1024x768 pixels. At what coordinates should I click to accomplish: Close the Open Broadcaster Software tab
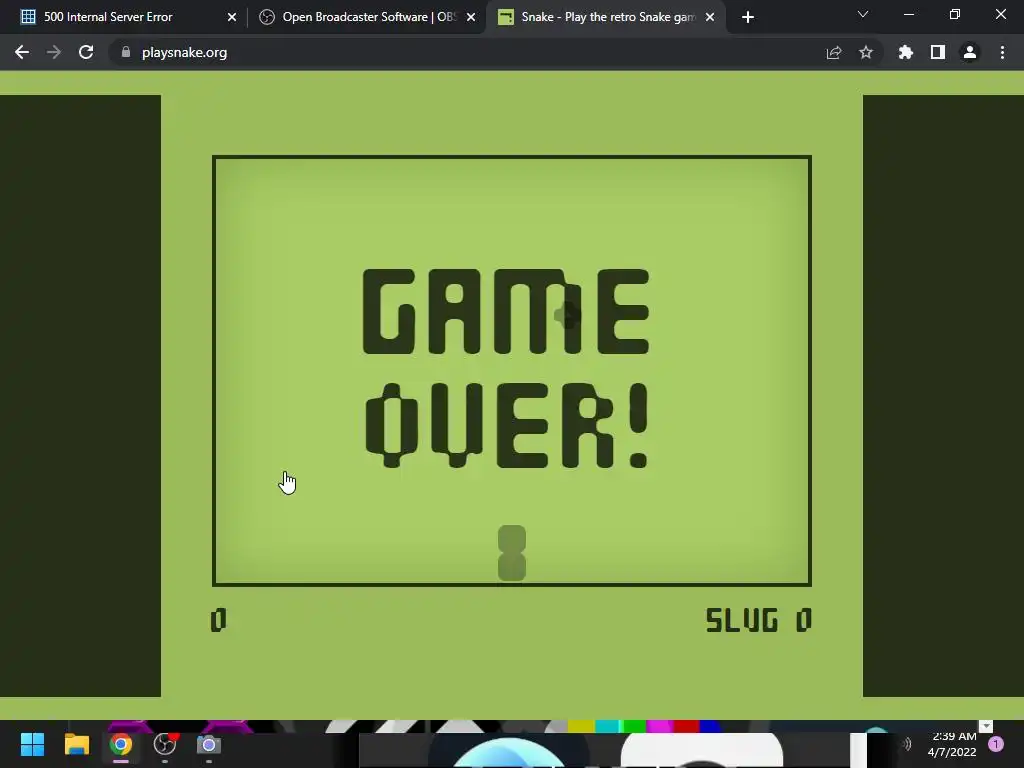point(471,17)
